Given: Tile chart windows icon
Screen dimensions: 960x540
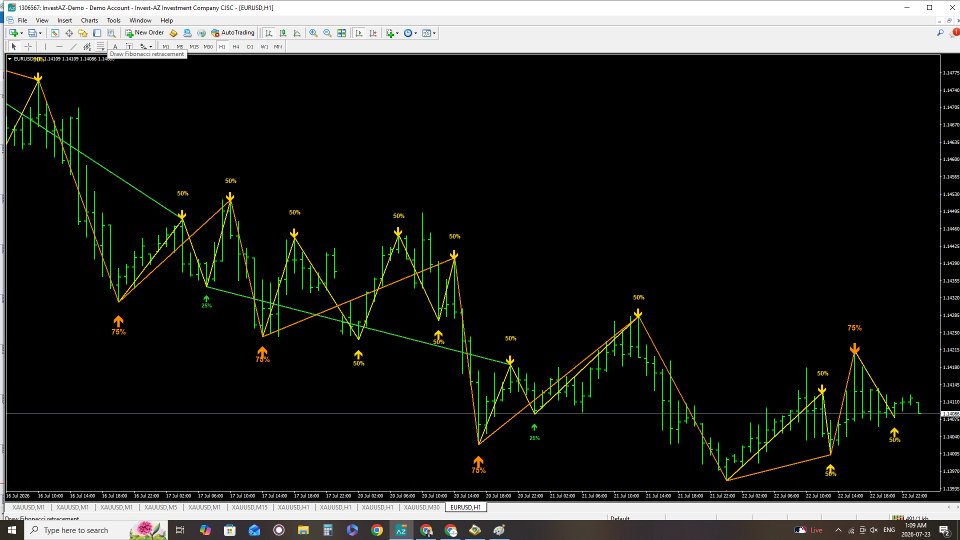Looking at the screenshot, I should pos(341,33).
